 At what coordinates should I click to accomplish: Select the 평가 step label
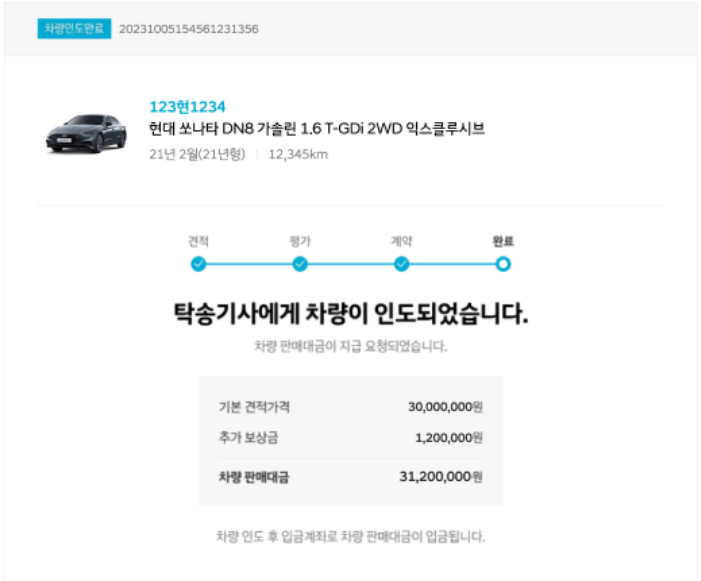pyautogui.click(x=300, y=241)
